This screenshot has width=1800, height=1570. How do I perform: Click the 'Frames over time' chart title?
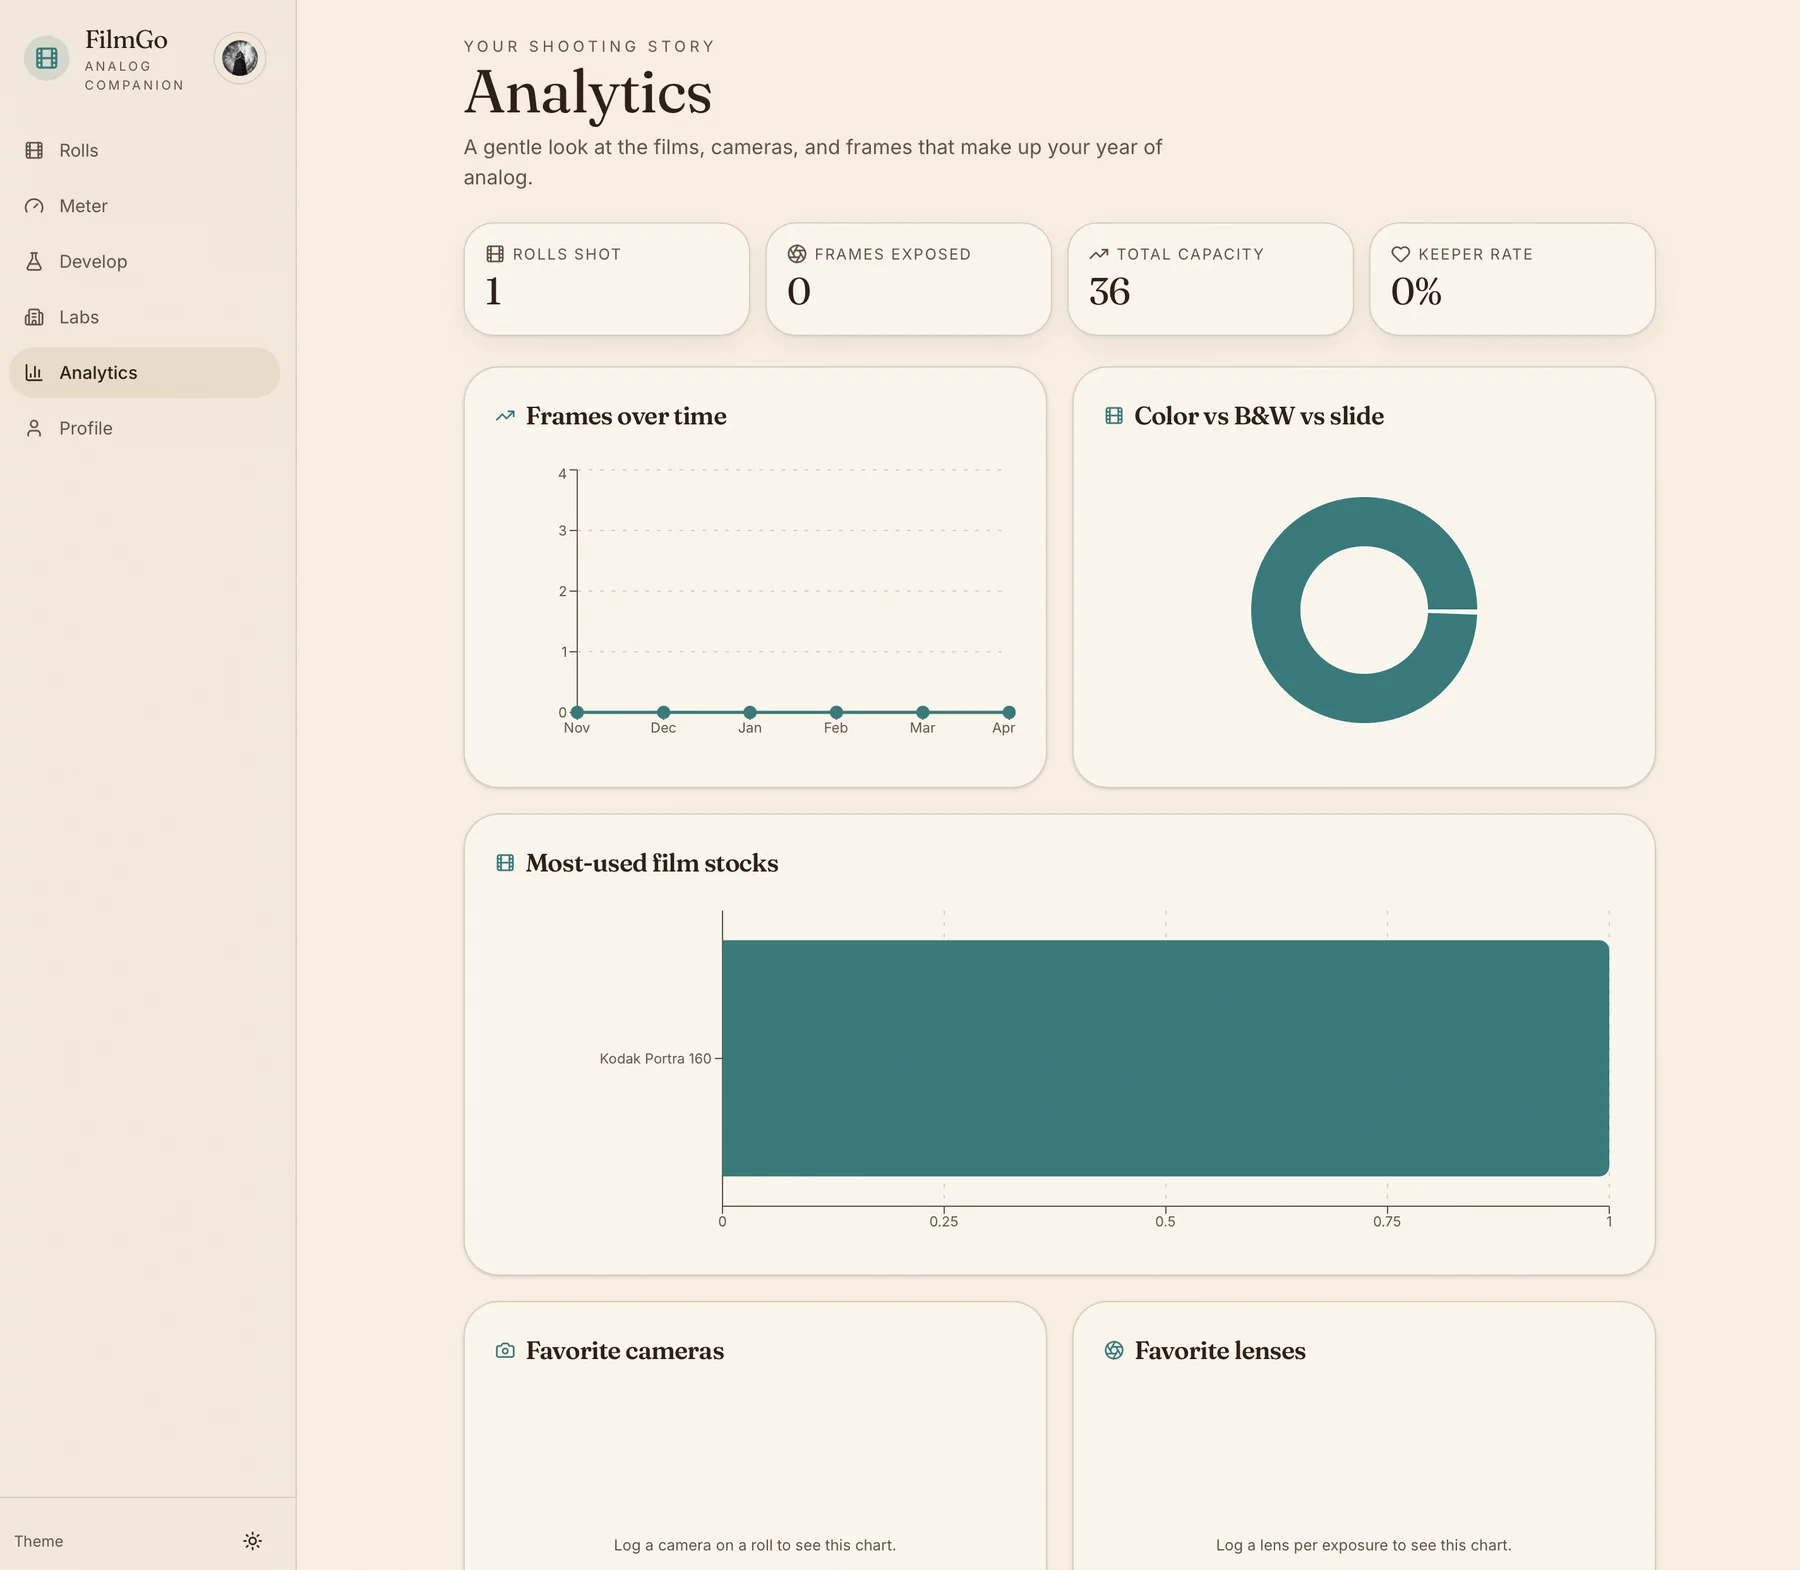click(x=626, y=416)
